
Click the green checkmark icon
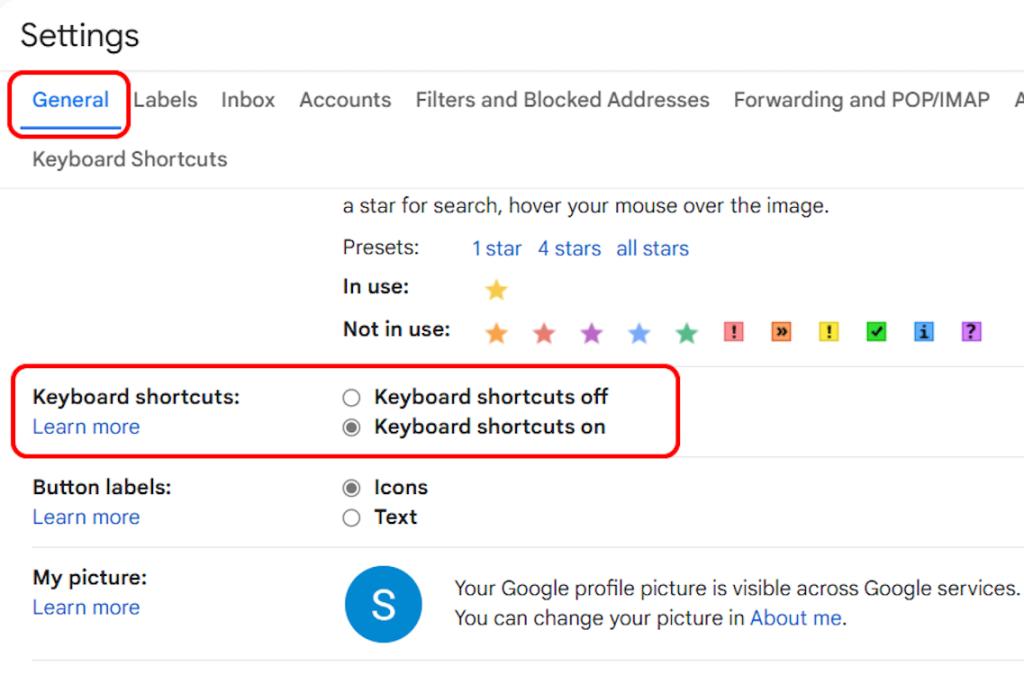876,332
